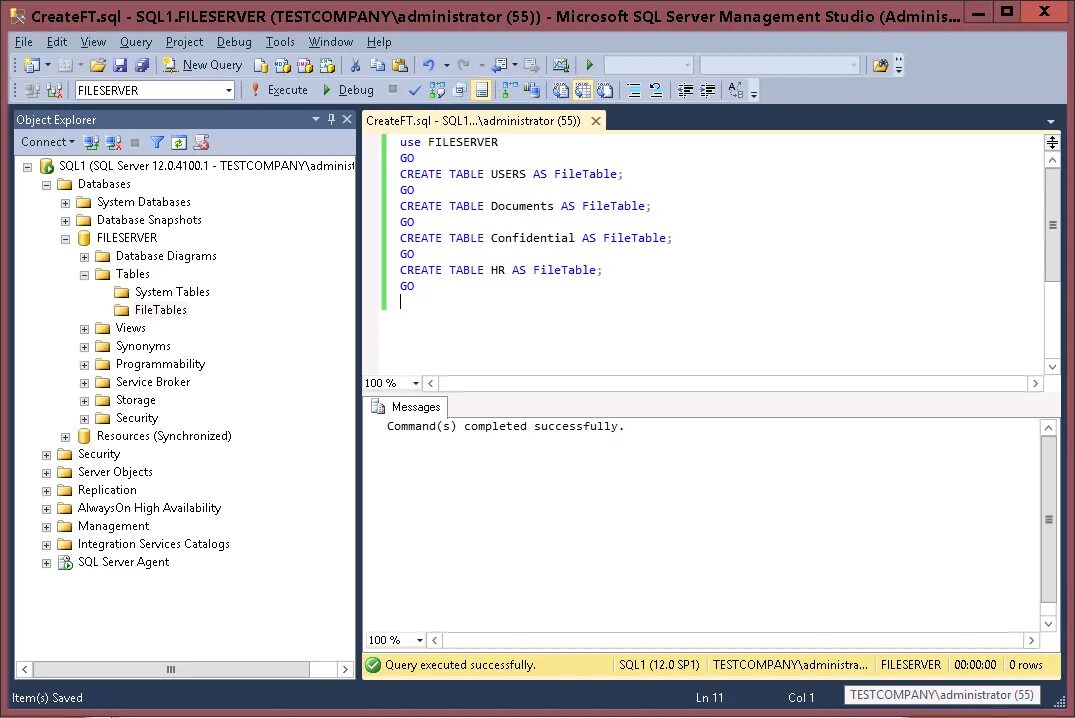Click the Analysis Services MDX Query icon
This screenshot has height=718, width=1075.
click(x=282, y=65)
